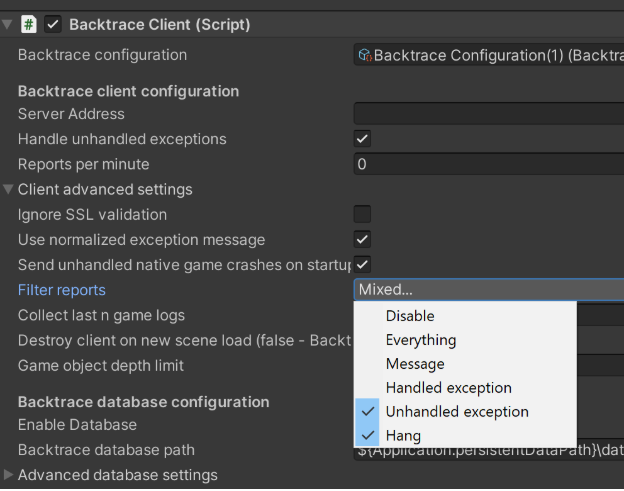The height and width of the screenshot is (491, 624).
Task: Select Handled exception filter option
Action: pyautogui.click(x=465, y=388)
